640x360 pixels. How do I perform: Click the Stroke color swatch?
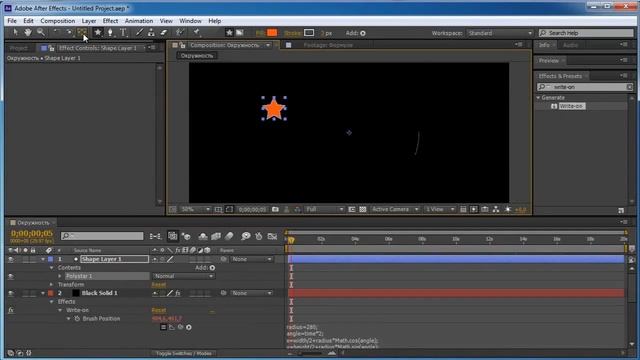(x=309, y=33)
